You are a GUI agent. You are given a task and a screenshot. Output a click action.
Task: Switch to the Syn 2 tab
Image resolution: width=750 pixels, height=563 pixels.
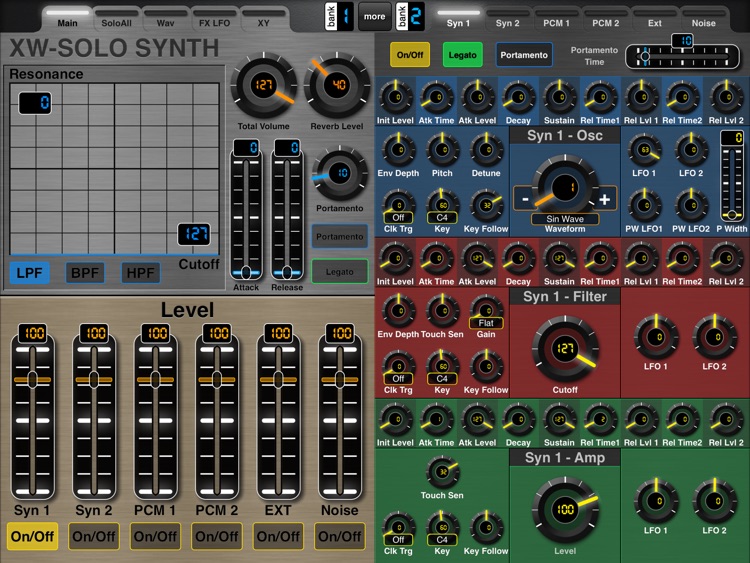(507, 20)
